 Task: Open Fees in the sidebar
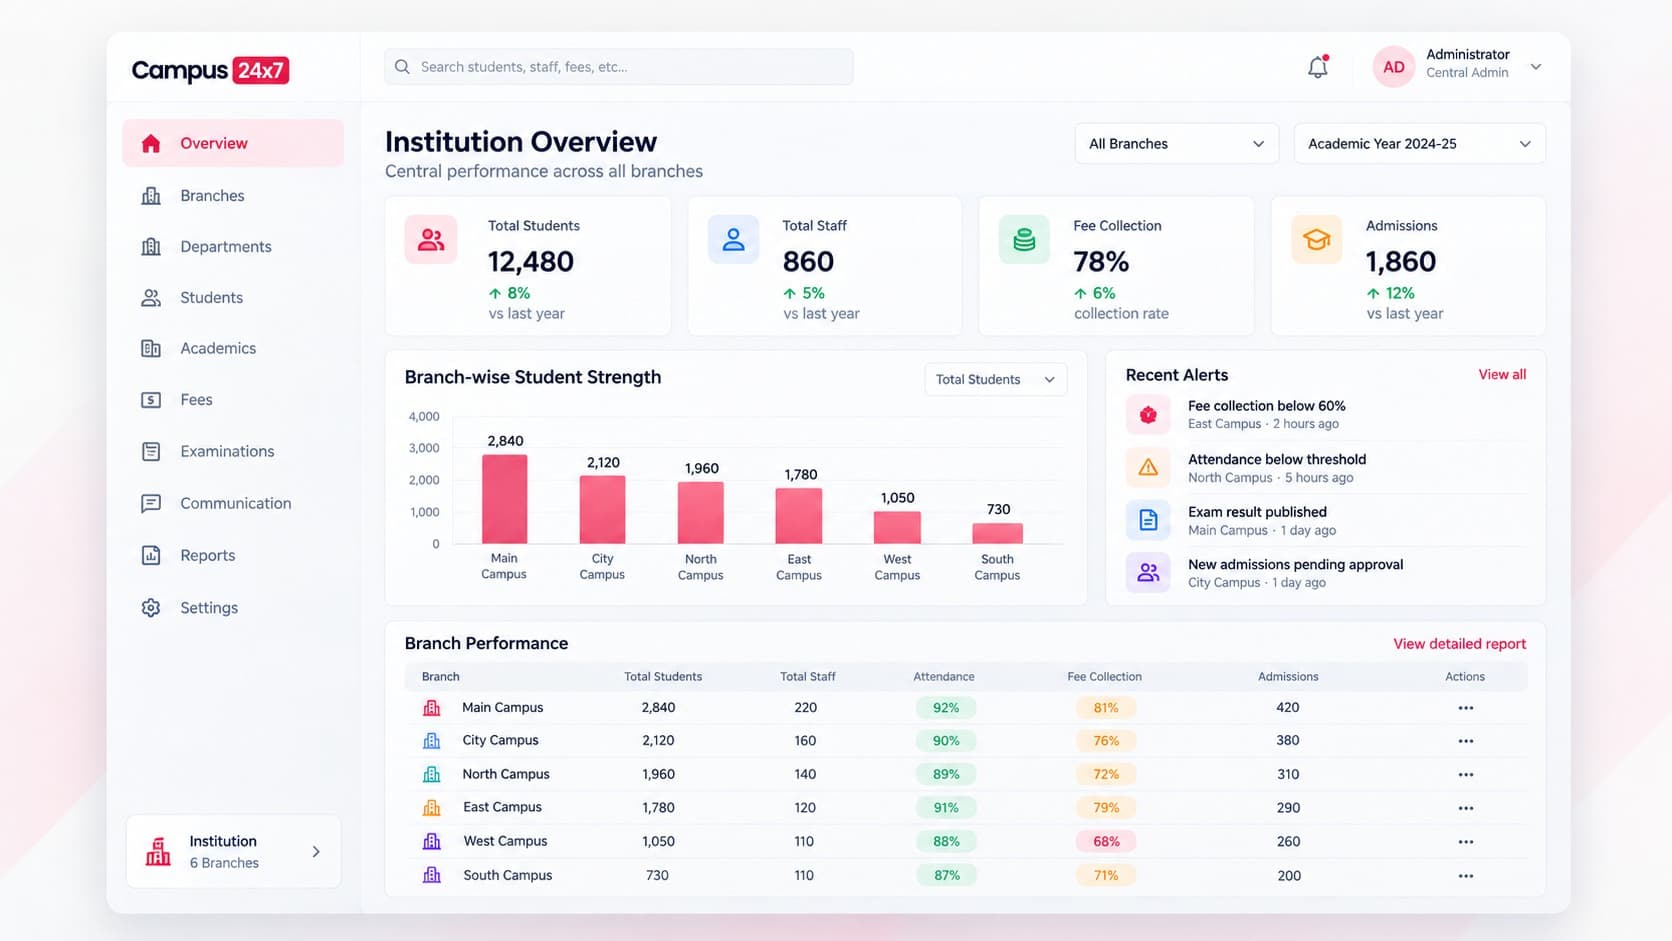click(233, 400)
